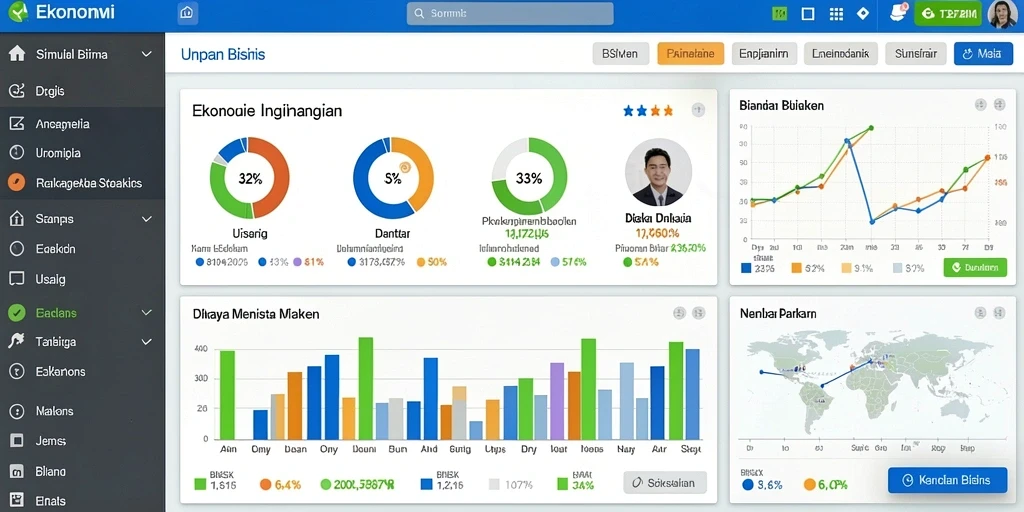Click first round icon in Nenbai Parkam
Viewport: 1024px width, 512px height.
[980, 313]
